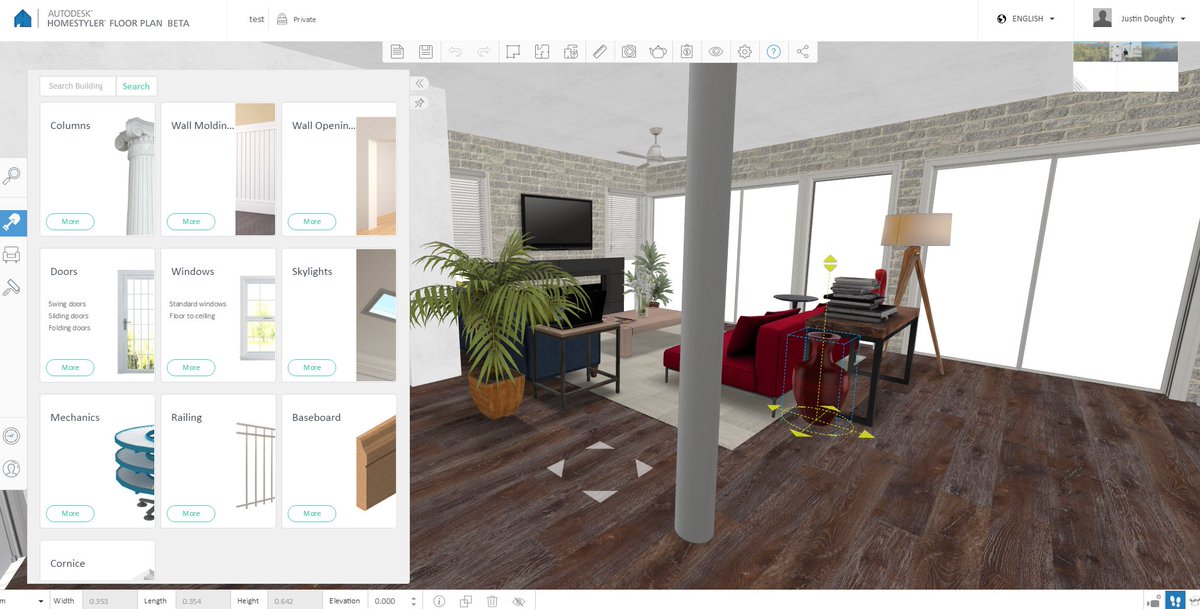Open the paint brush decorate sidebar icon
1200x609 pixels.
[x=12, y=287]
